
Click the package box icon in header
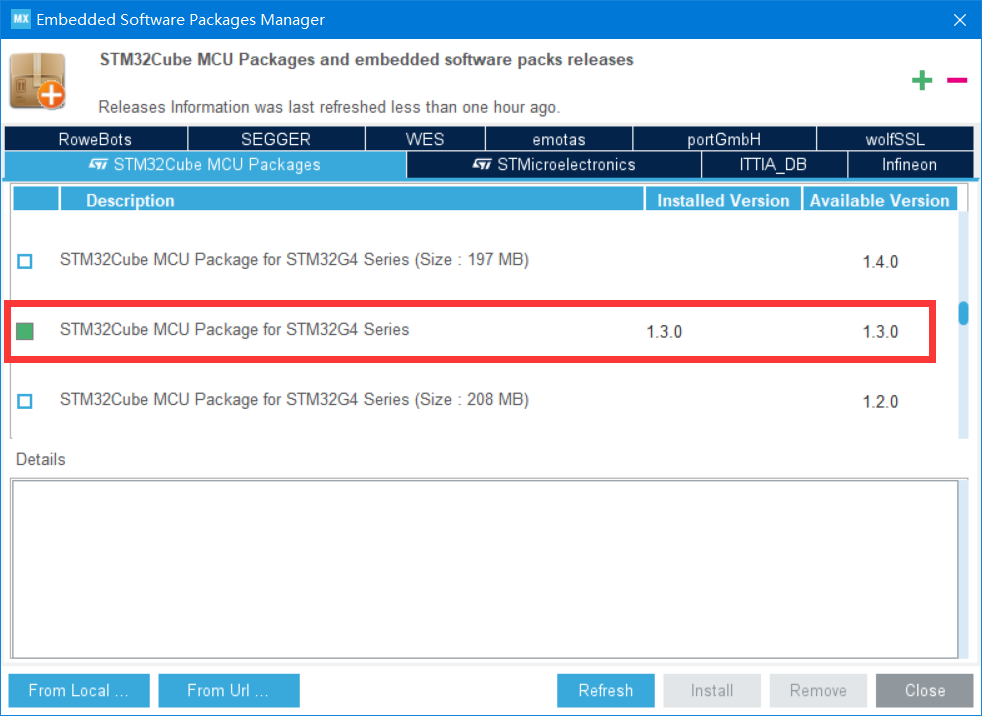tap(37, 82)
